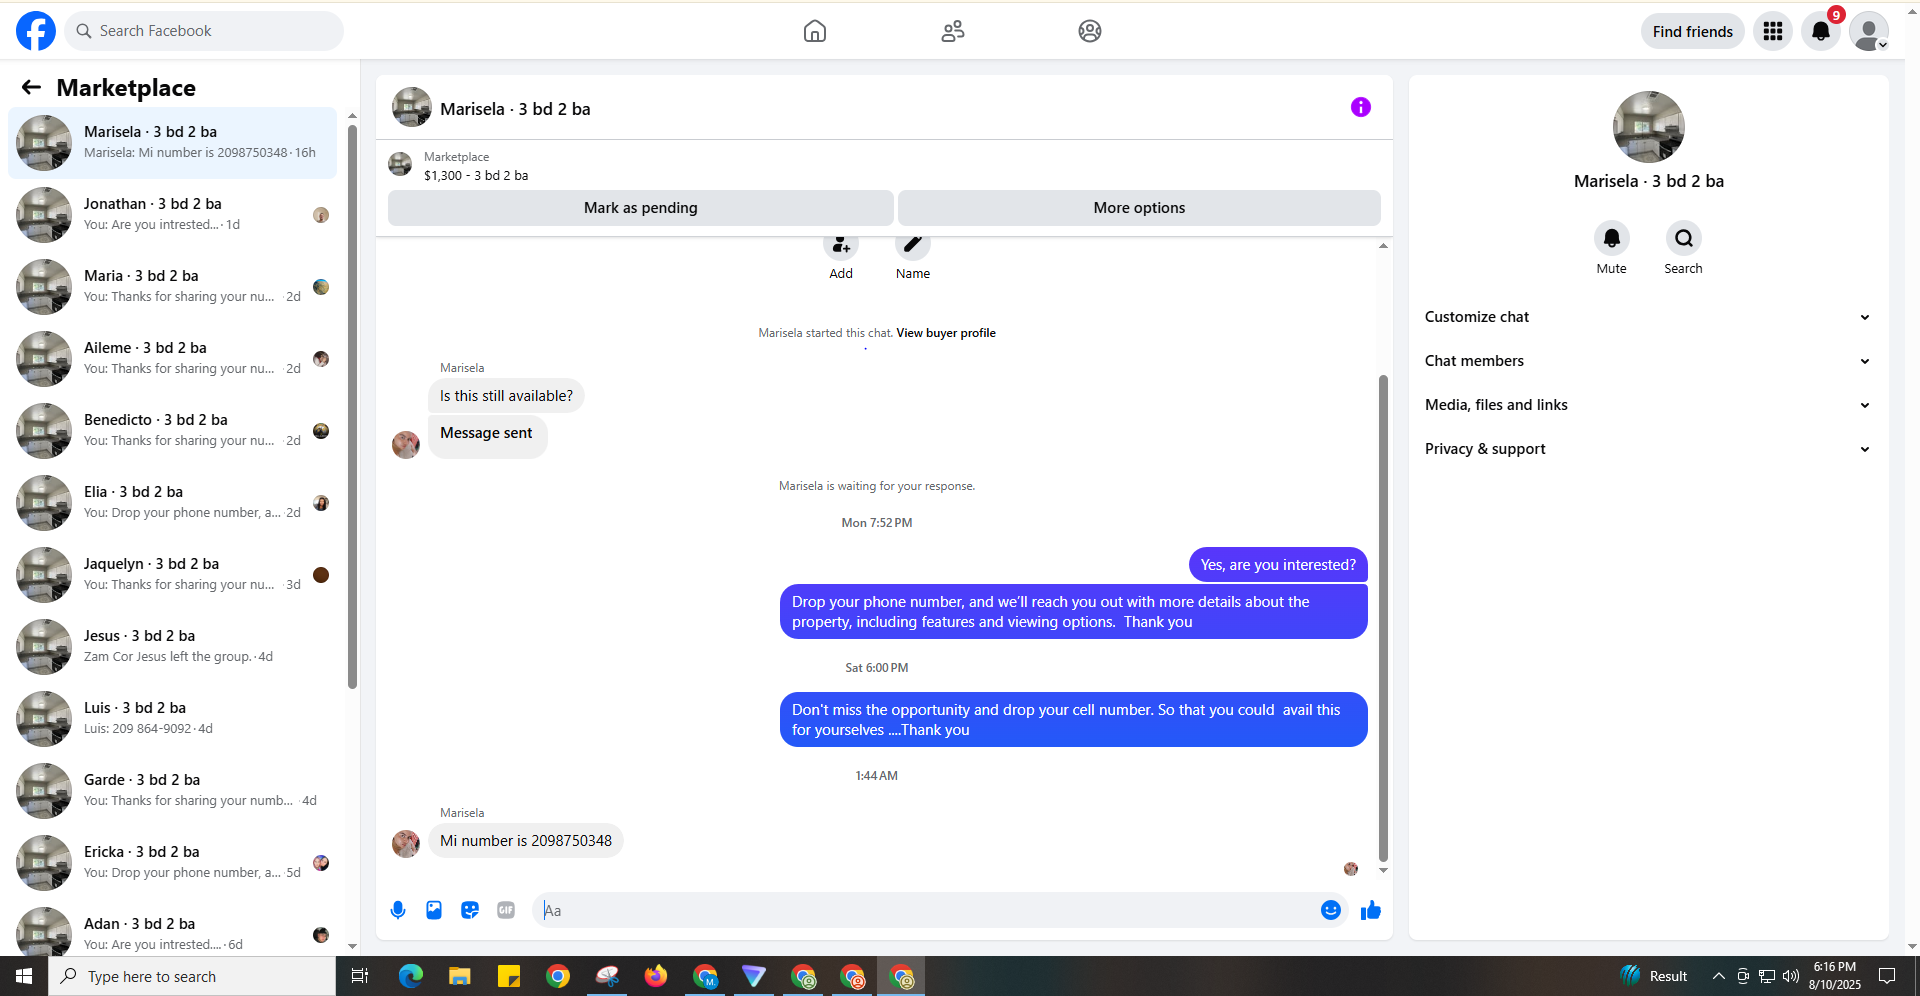Image resolution: width=1920 pixels, height=996 pixels.
Task: Click the Type here to search box
Action: (x=192, y=976)
